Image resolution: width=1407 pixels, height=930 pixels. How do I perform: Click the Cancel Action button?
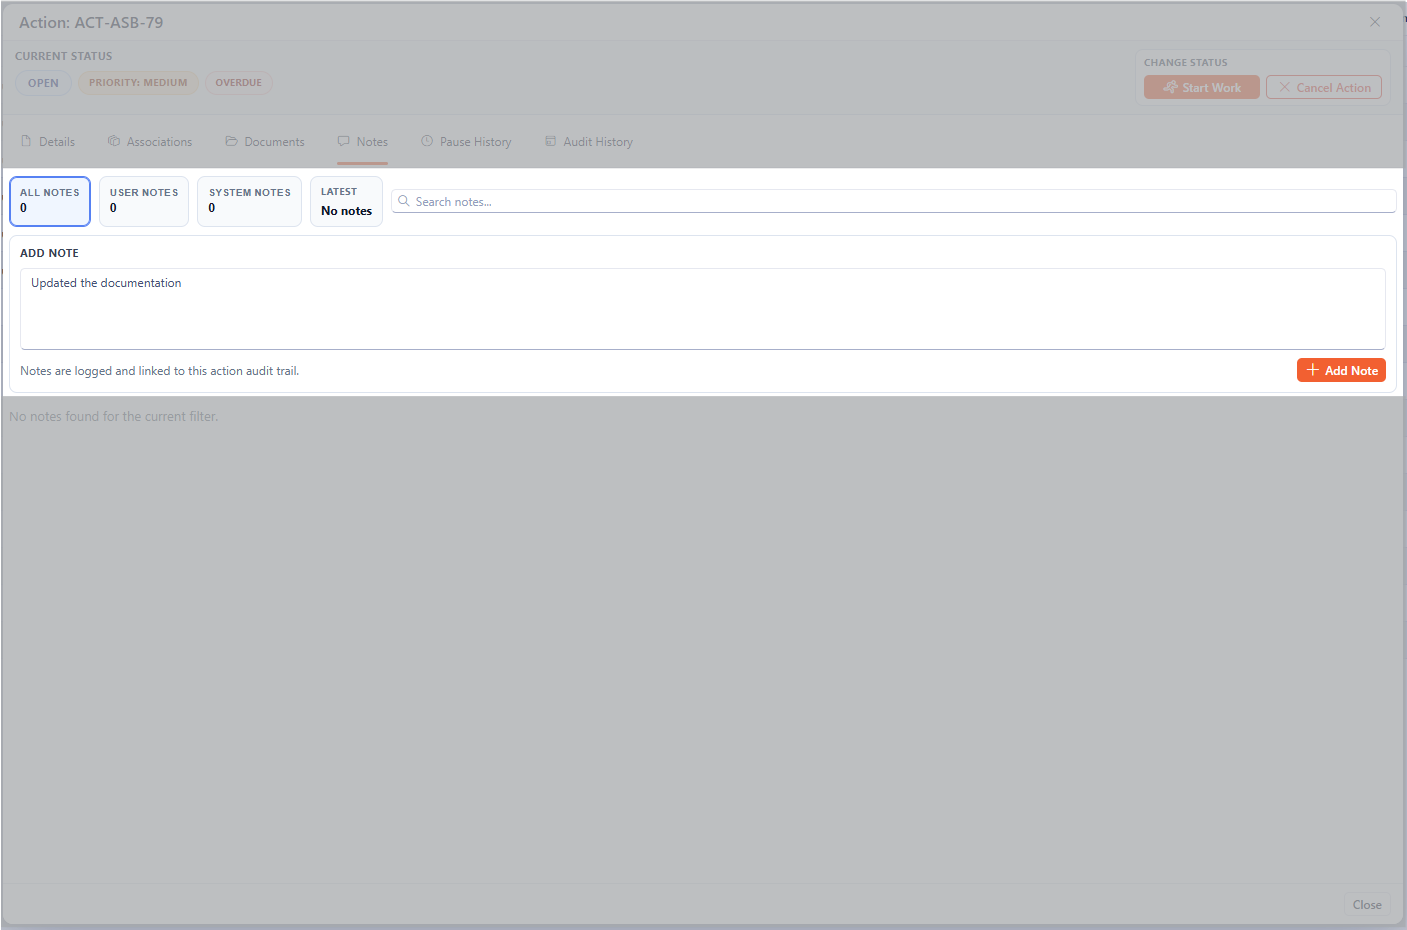pyautogui.click(x=1324, y=87)
